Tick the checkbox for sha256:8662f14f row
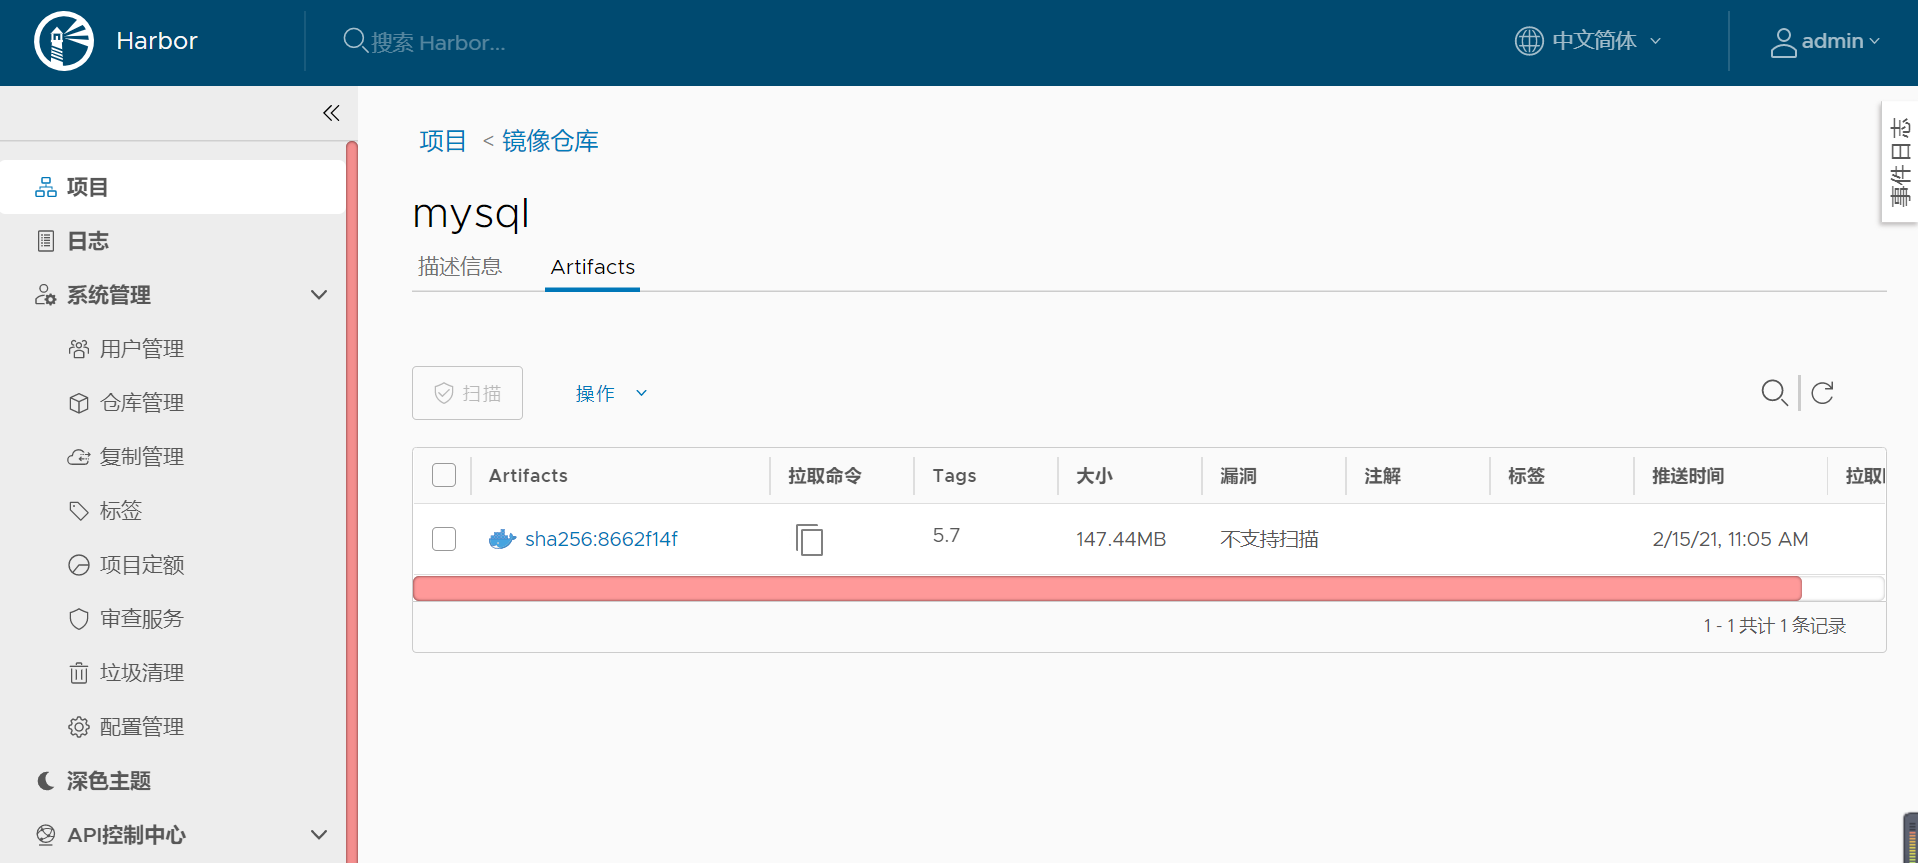The image size is (1918, 863). click(x=444, y=539)
